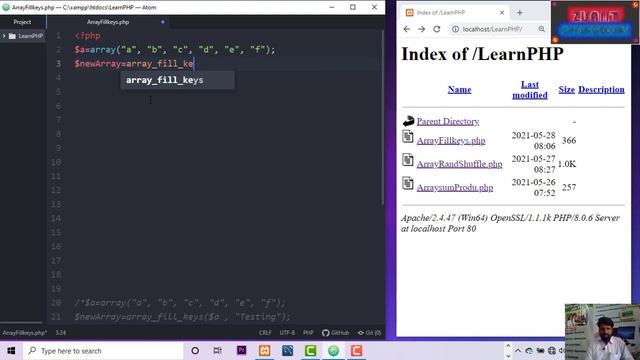
Task: Select LearnPHP folder in Atom tree
Action: tap(26, 36)
